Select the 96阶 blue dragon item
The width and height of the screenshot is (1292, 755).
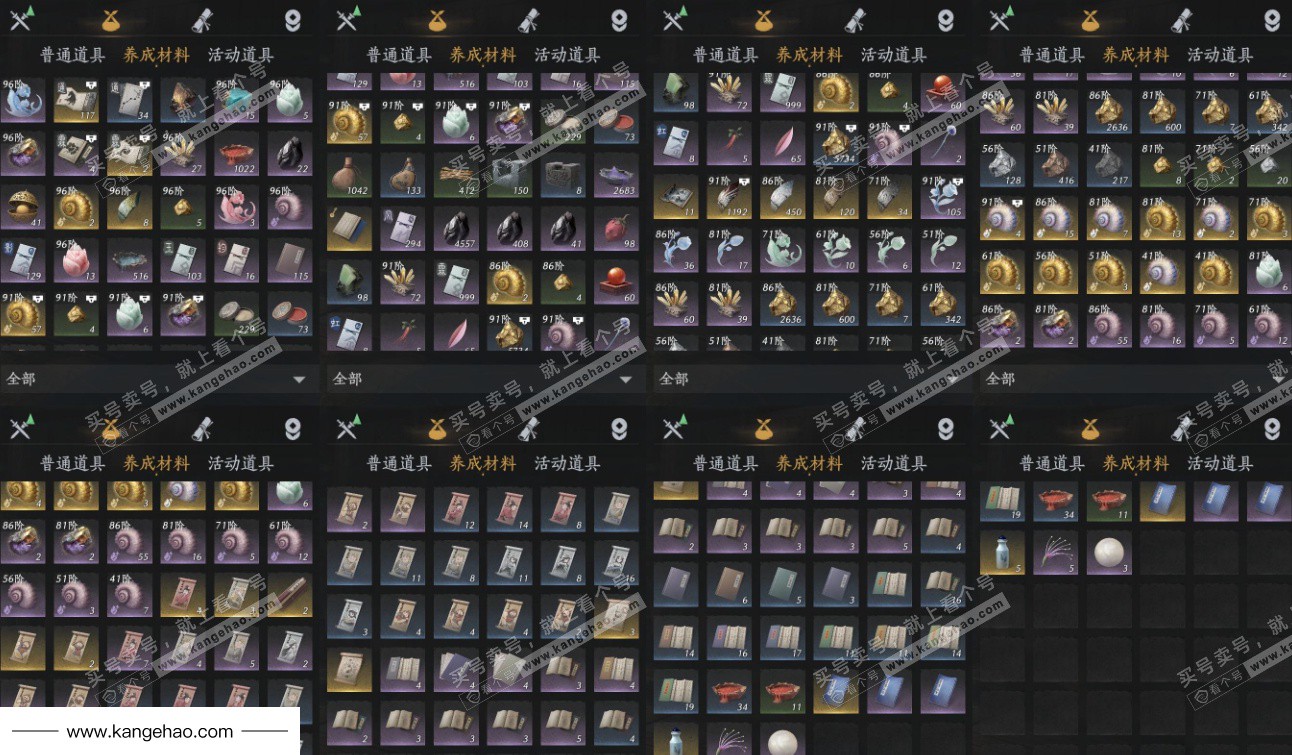(23, 102)
